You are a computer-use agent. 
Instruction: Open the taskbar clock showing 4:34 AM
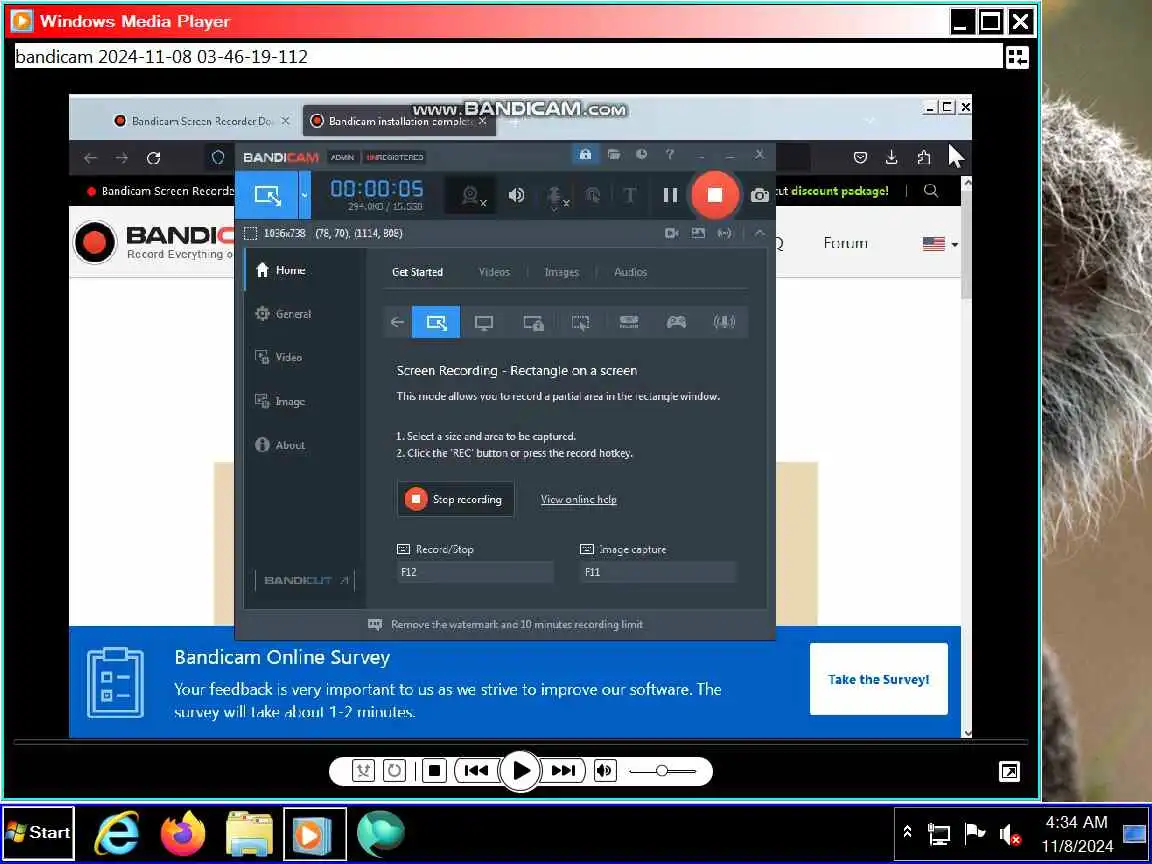[1077, 834]
